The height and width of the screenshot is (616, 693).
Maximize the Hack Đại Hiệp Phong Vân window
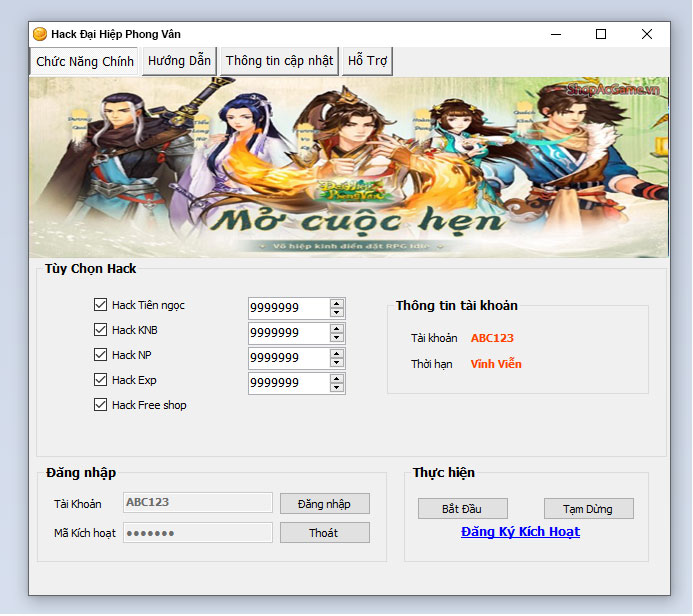[601, 34]
